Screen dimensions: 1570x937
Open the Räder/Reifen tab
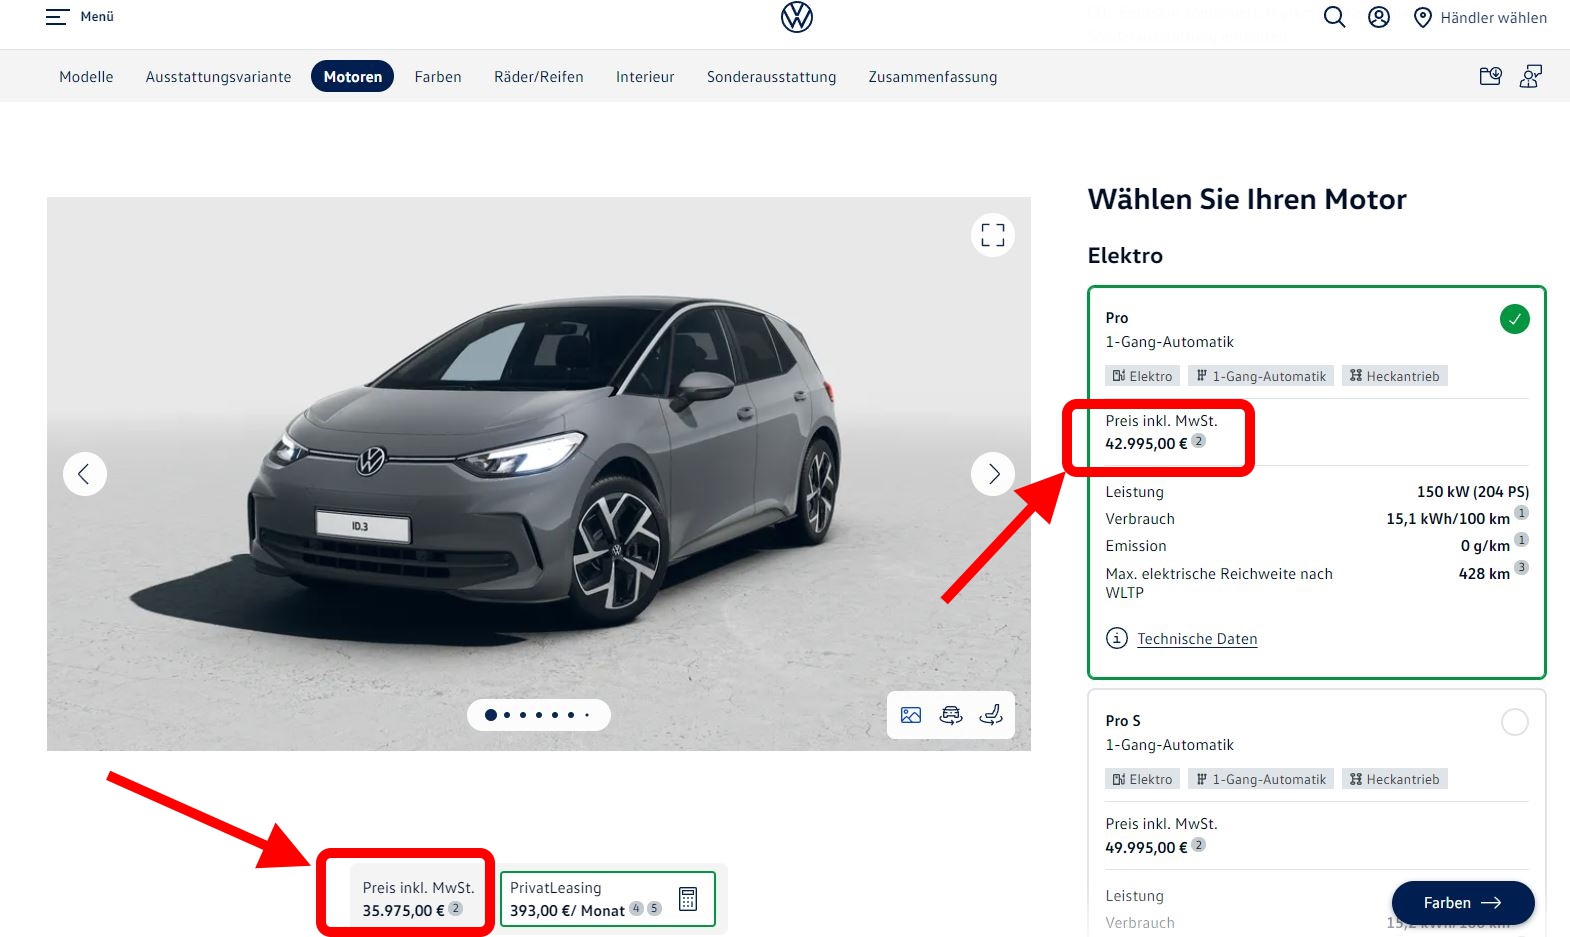coord(539,77)
